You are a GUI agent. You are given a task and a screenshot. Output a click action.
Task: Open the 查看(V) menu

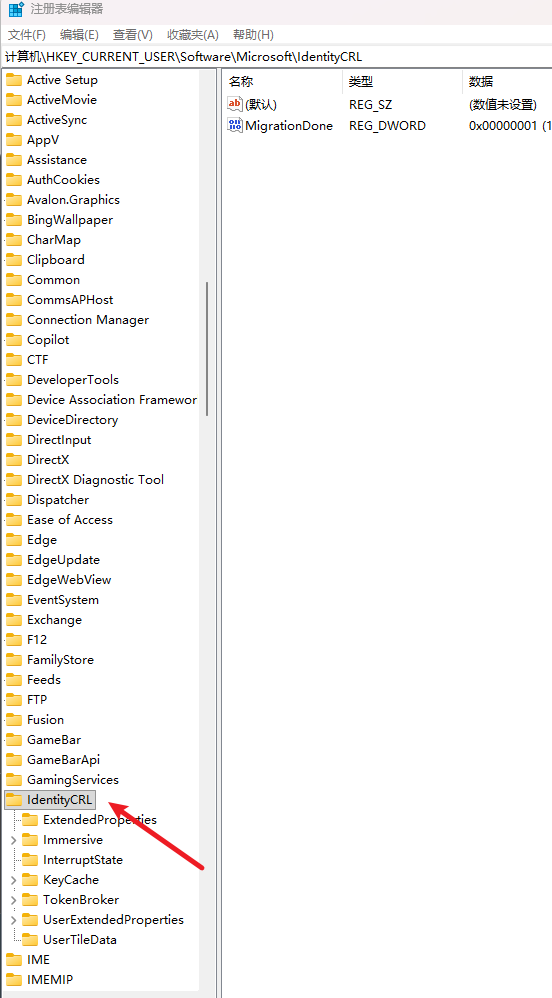pyautogui.click(x=132, y=34)
